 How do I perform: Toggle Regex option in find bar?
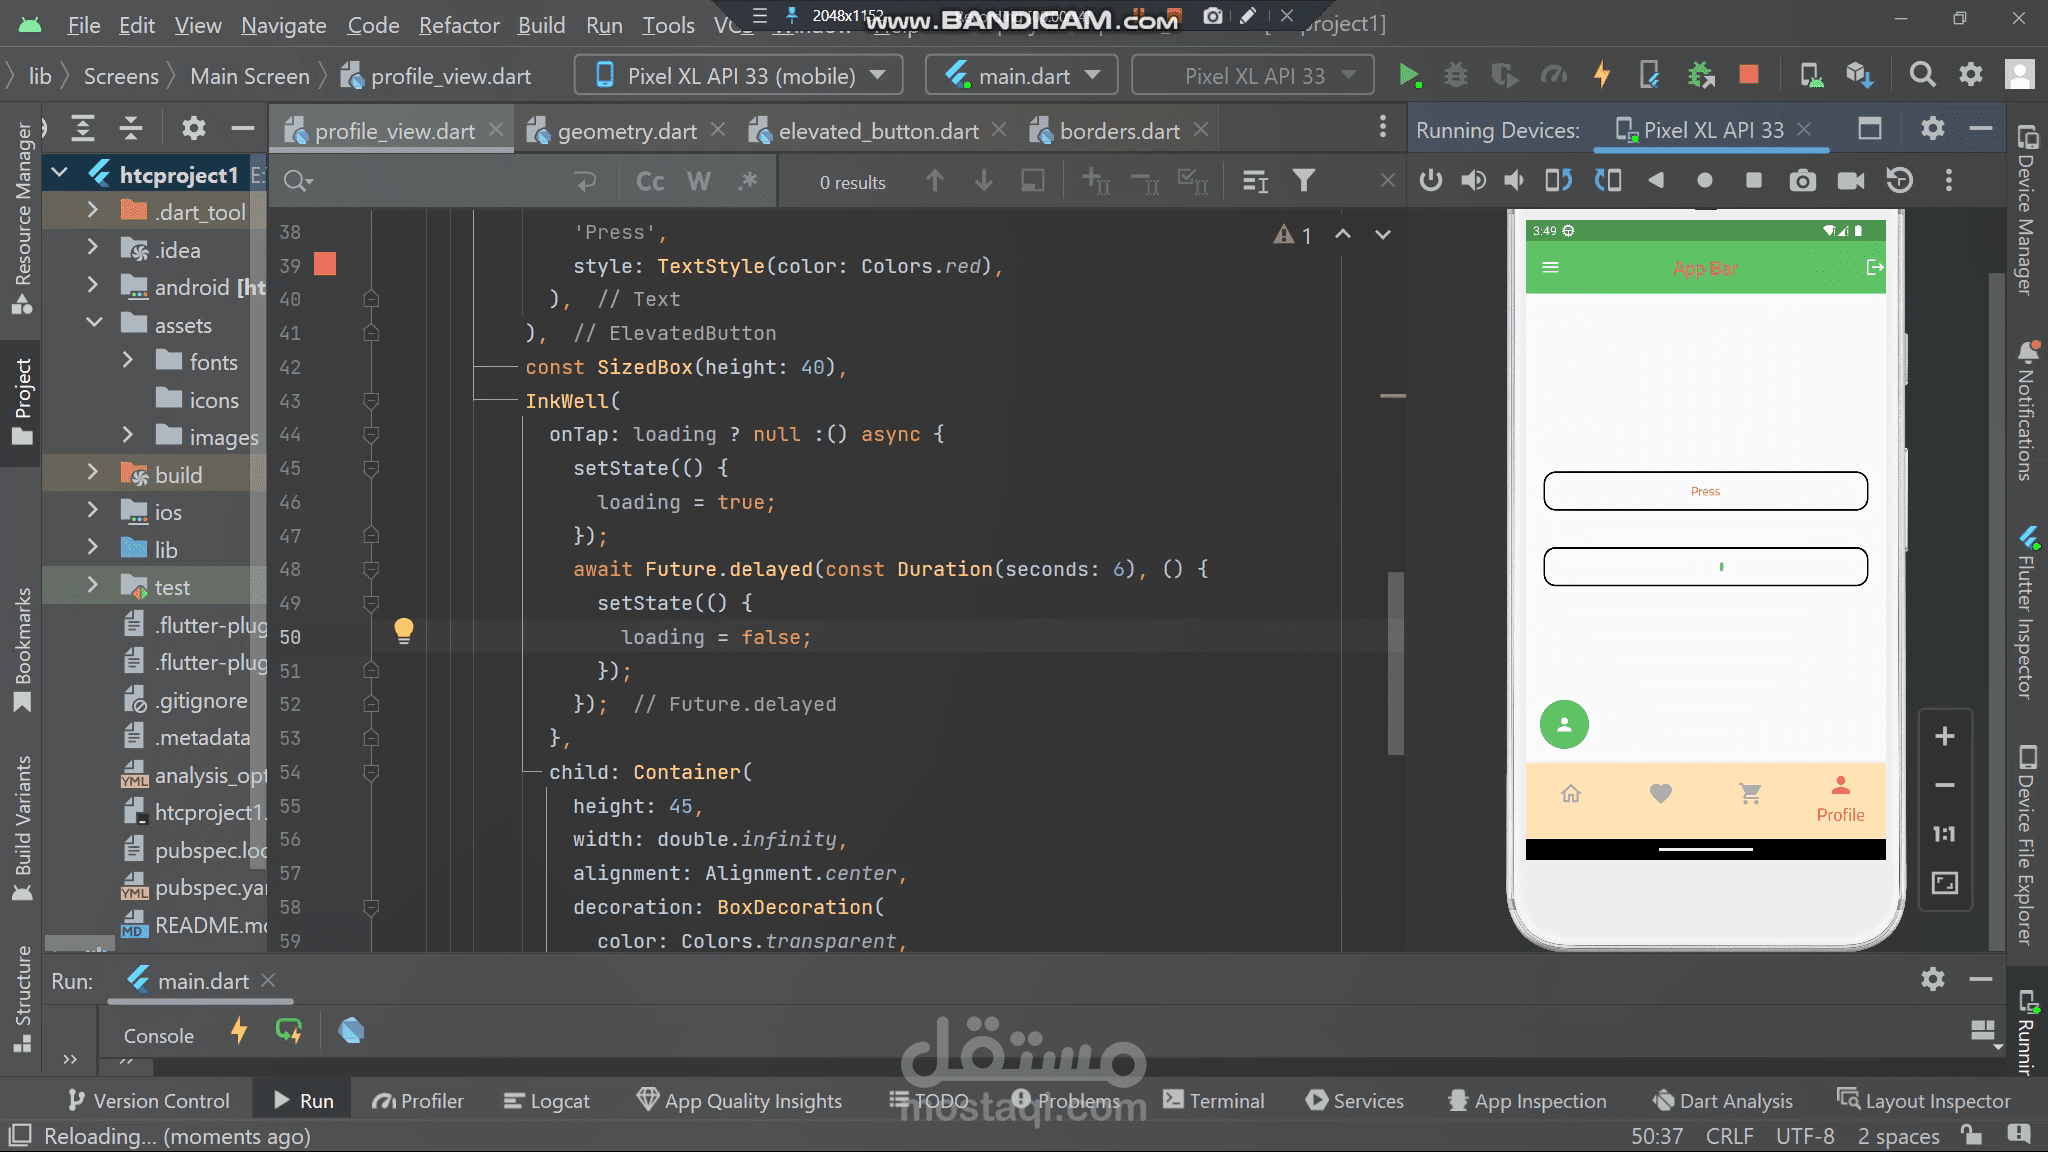(747, 181)
